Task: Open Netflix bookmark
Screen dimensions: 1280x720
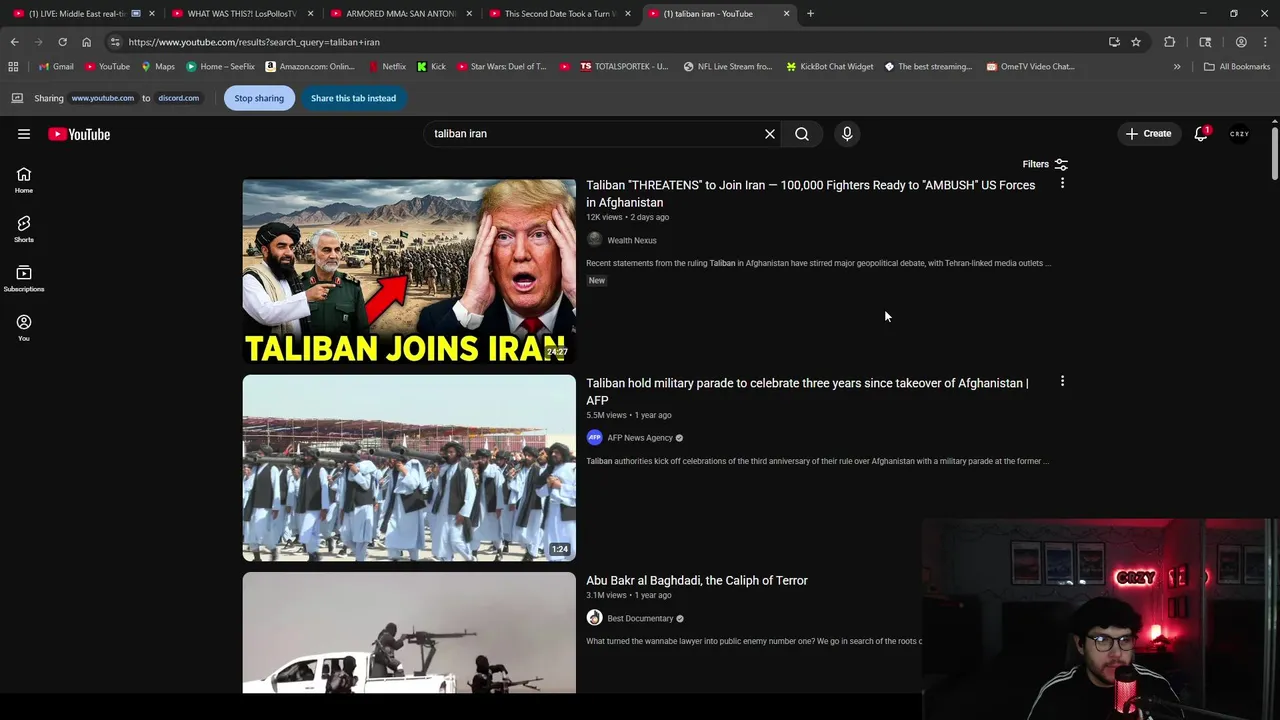Action: [x=387, y=67]
